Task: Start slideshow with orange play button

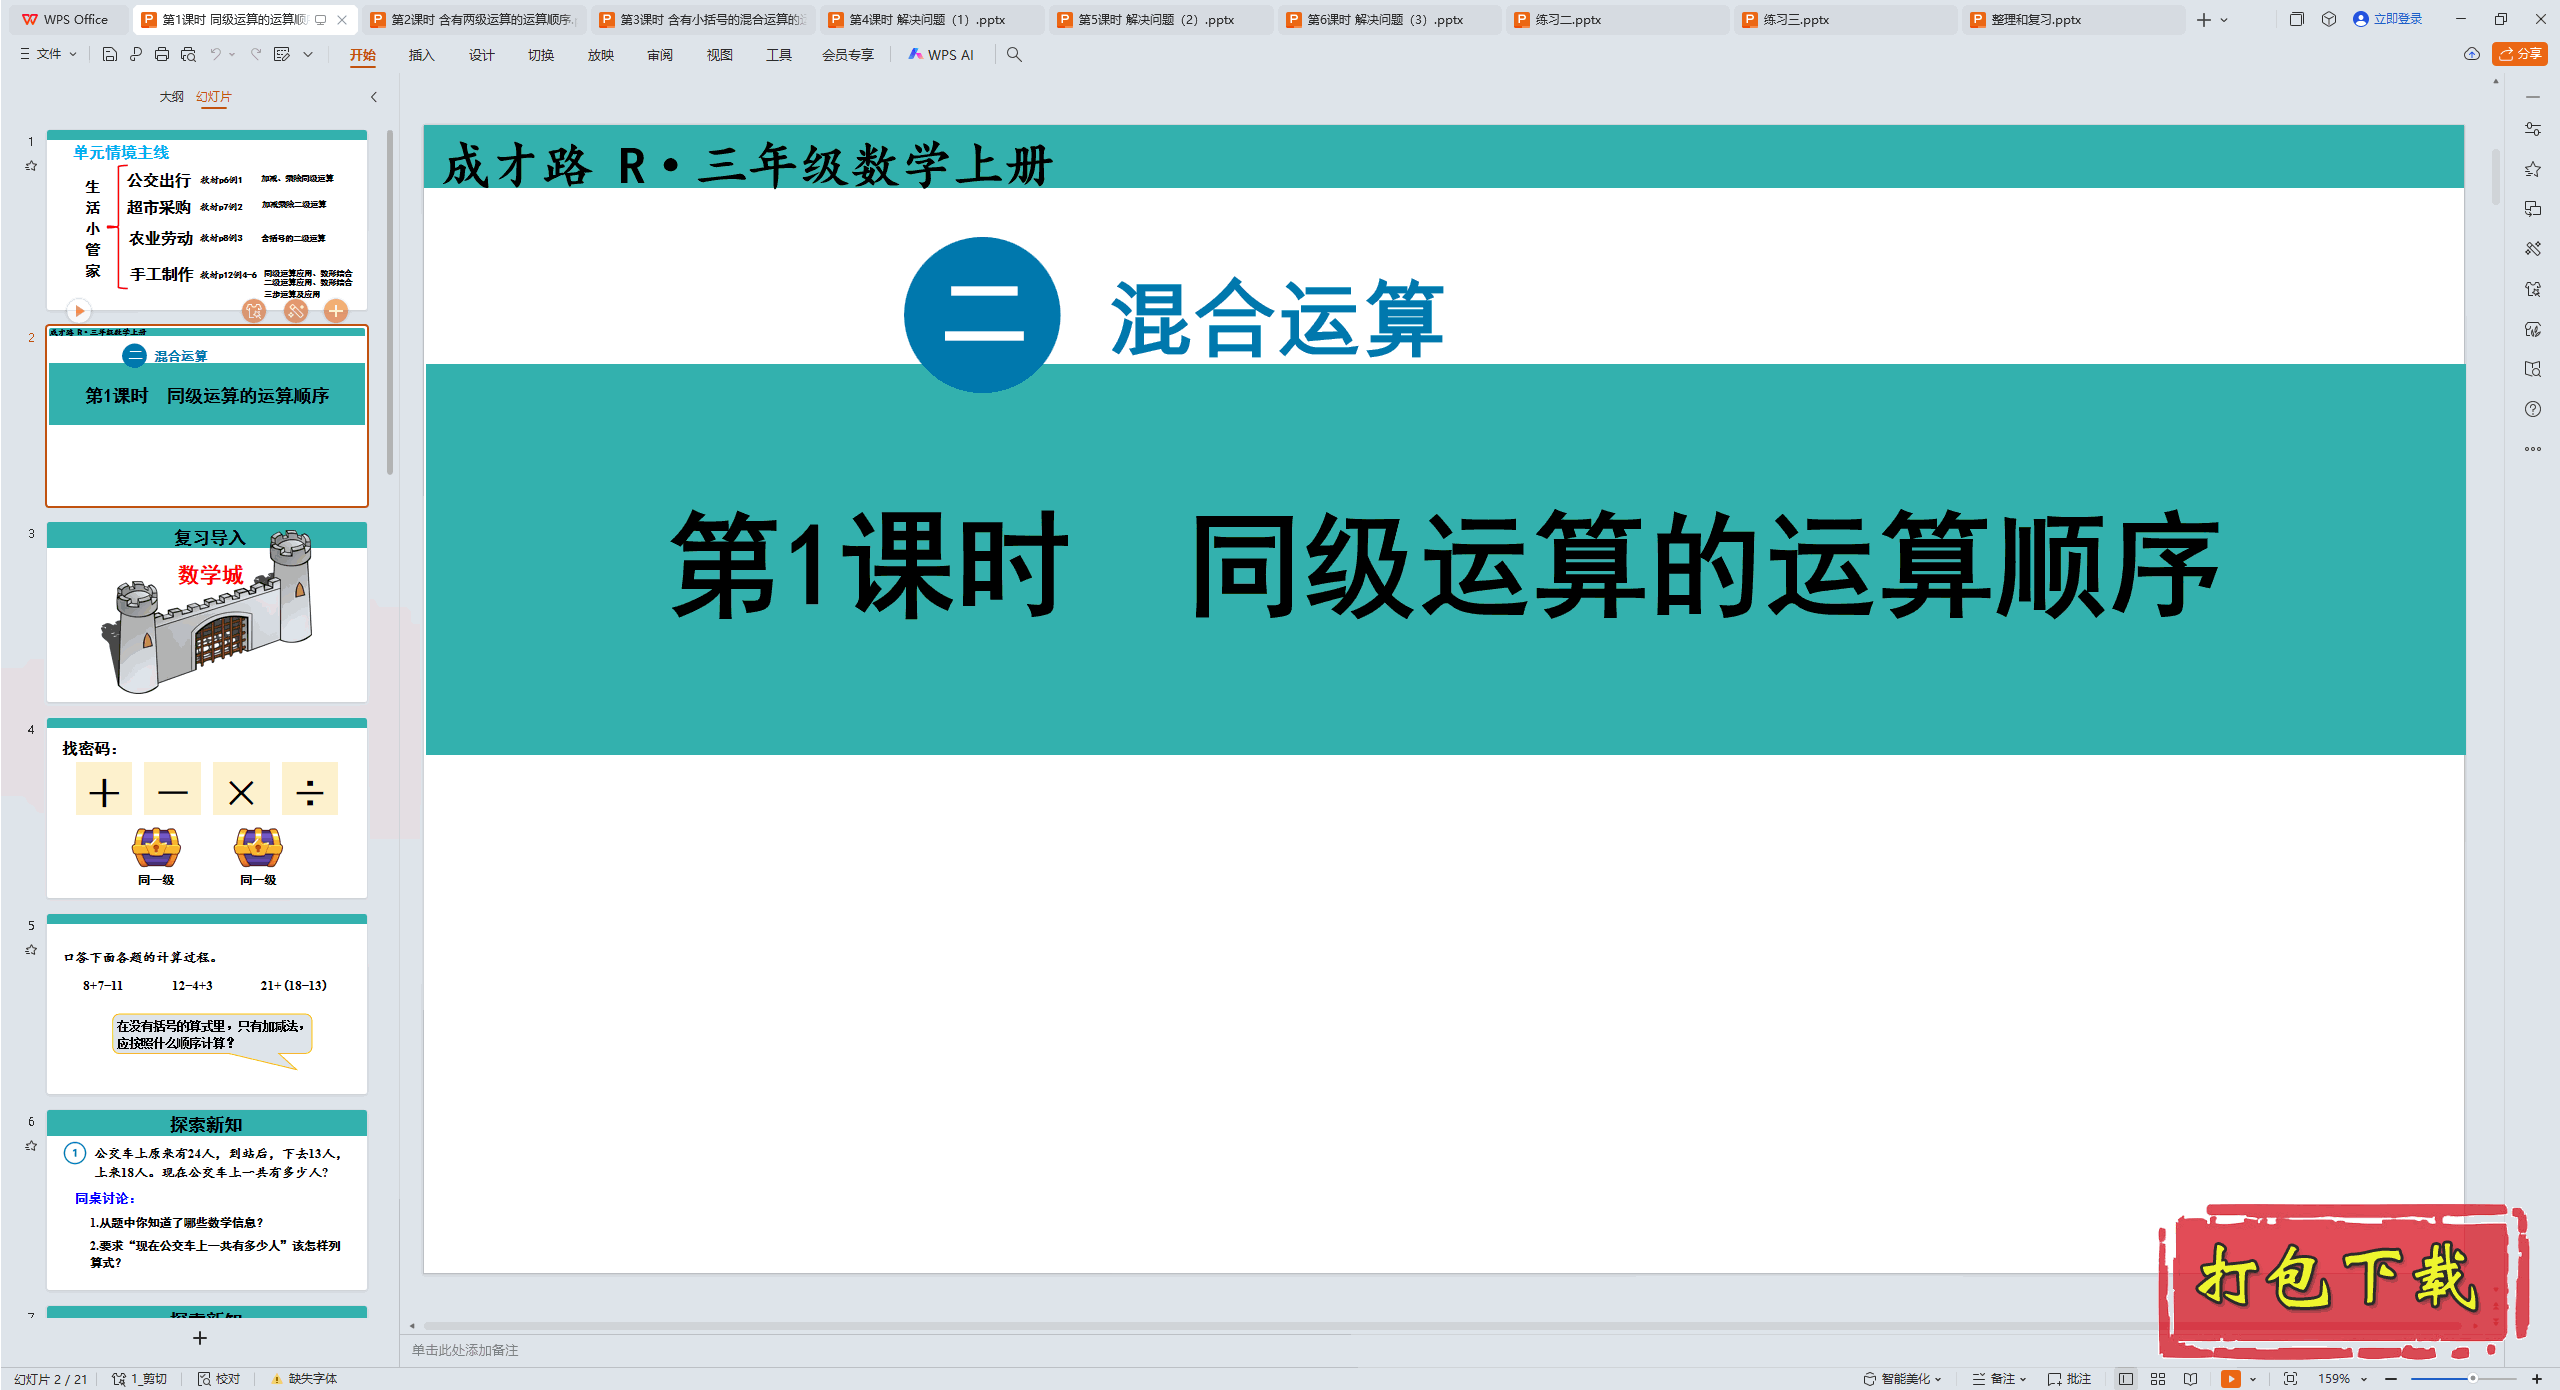Action: coord(2231,1378)
